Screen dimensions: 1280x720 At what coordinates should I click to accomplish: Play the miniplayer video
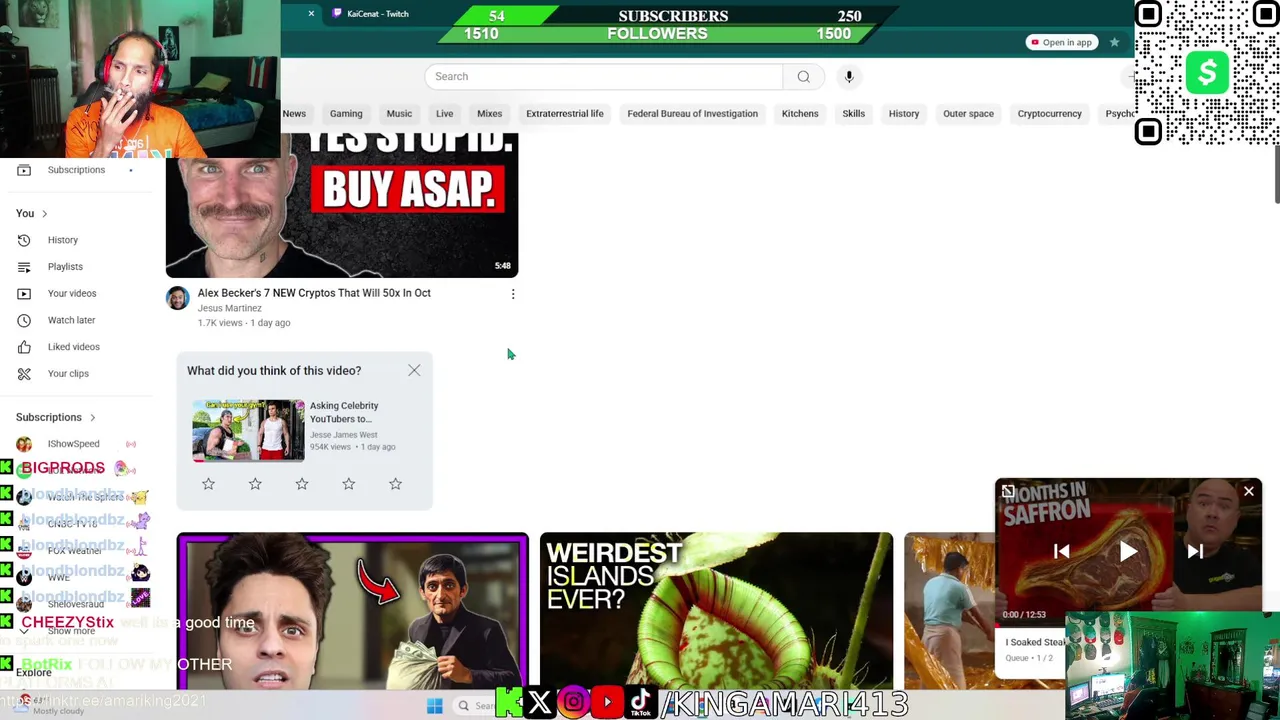coord(1128,551)
